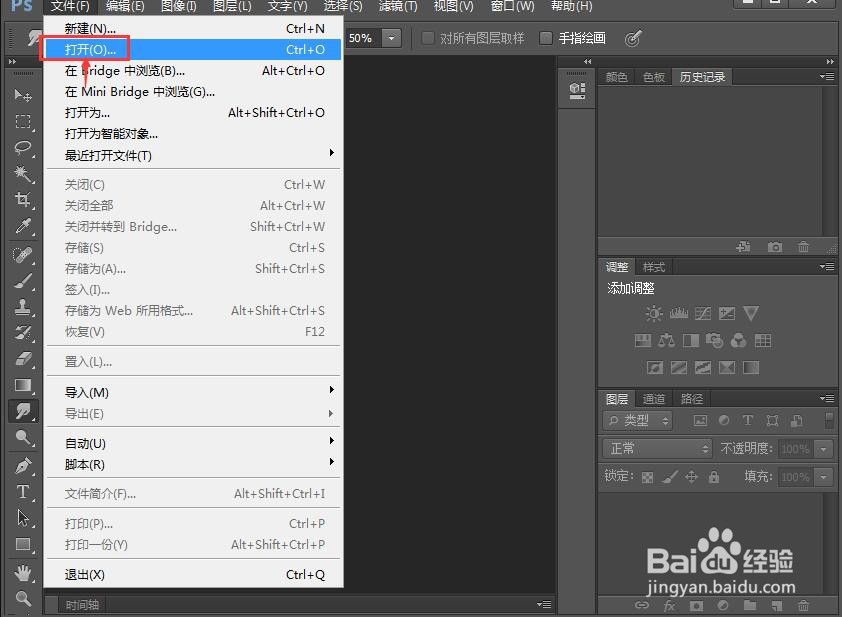Click the fx layer styles icon
This screenshot has width=842, height=617.
(x=668, y=605)
